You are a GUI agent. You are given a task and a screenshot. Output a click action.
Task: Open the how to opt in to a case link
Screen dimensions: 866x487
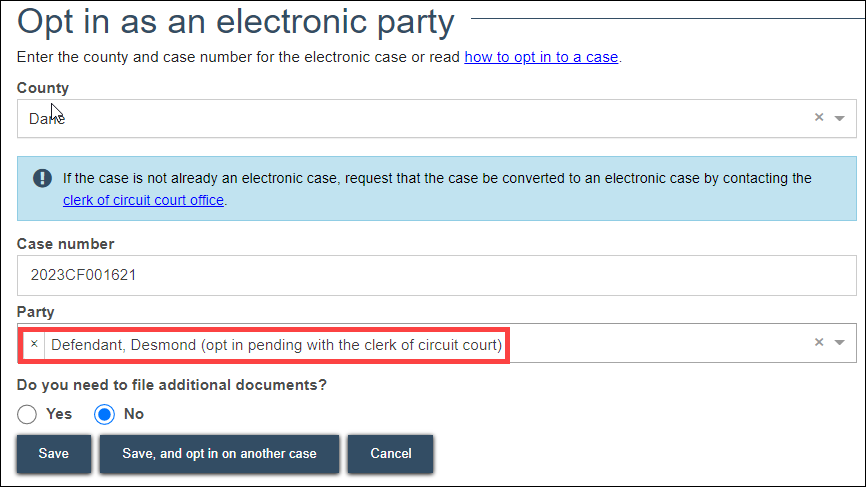click(541, 57)
